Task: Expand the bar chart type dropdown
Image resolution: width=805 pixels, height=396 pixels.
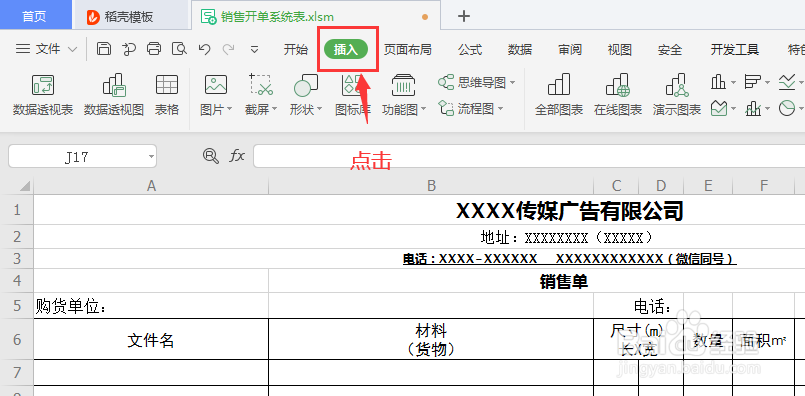Action: pyautogui.click(x=767, y=83)
